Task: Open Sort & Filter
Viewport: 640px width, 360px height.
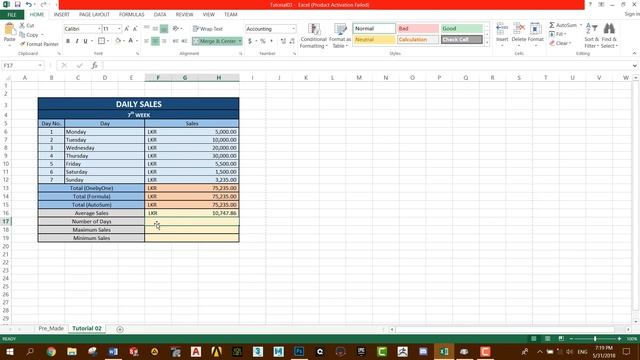Action: point(591,36)
